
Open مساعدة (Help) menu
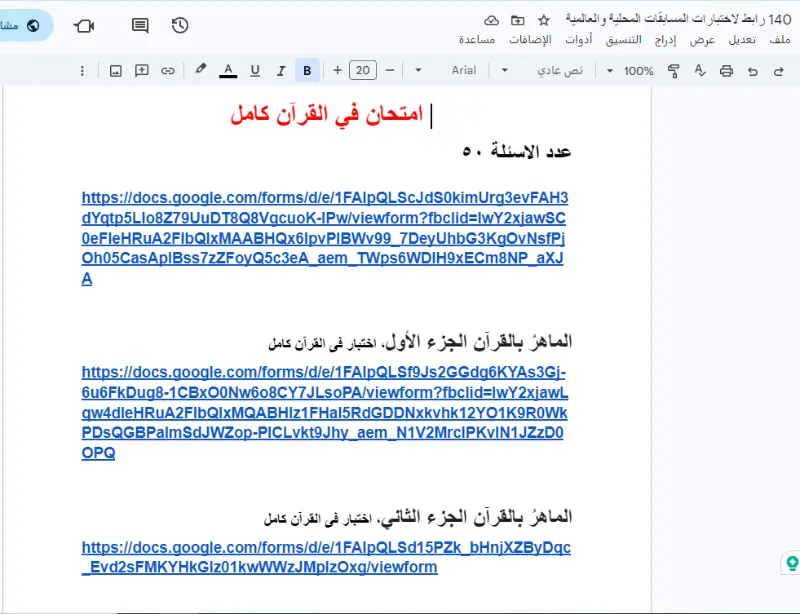(477, 40)
